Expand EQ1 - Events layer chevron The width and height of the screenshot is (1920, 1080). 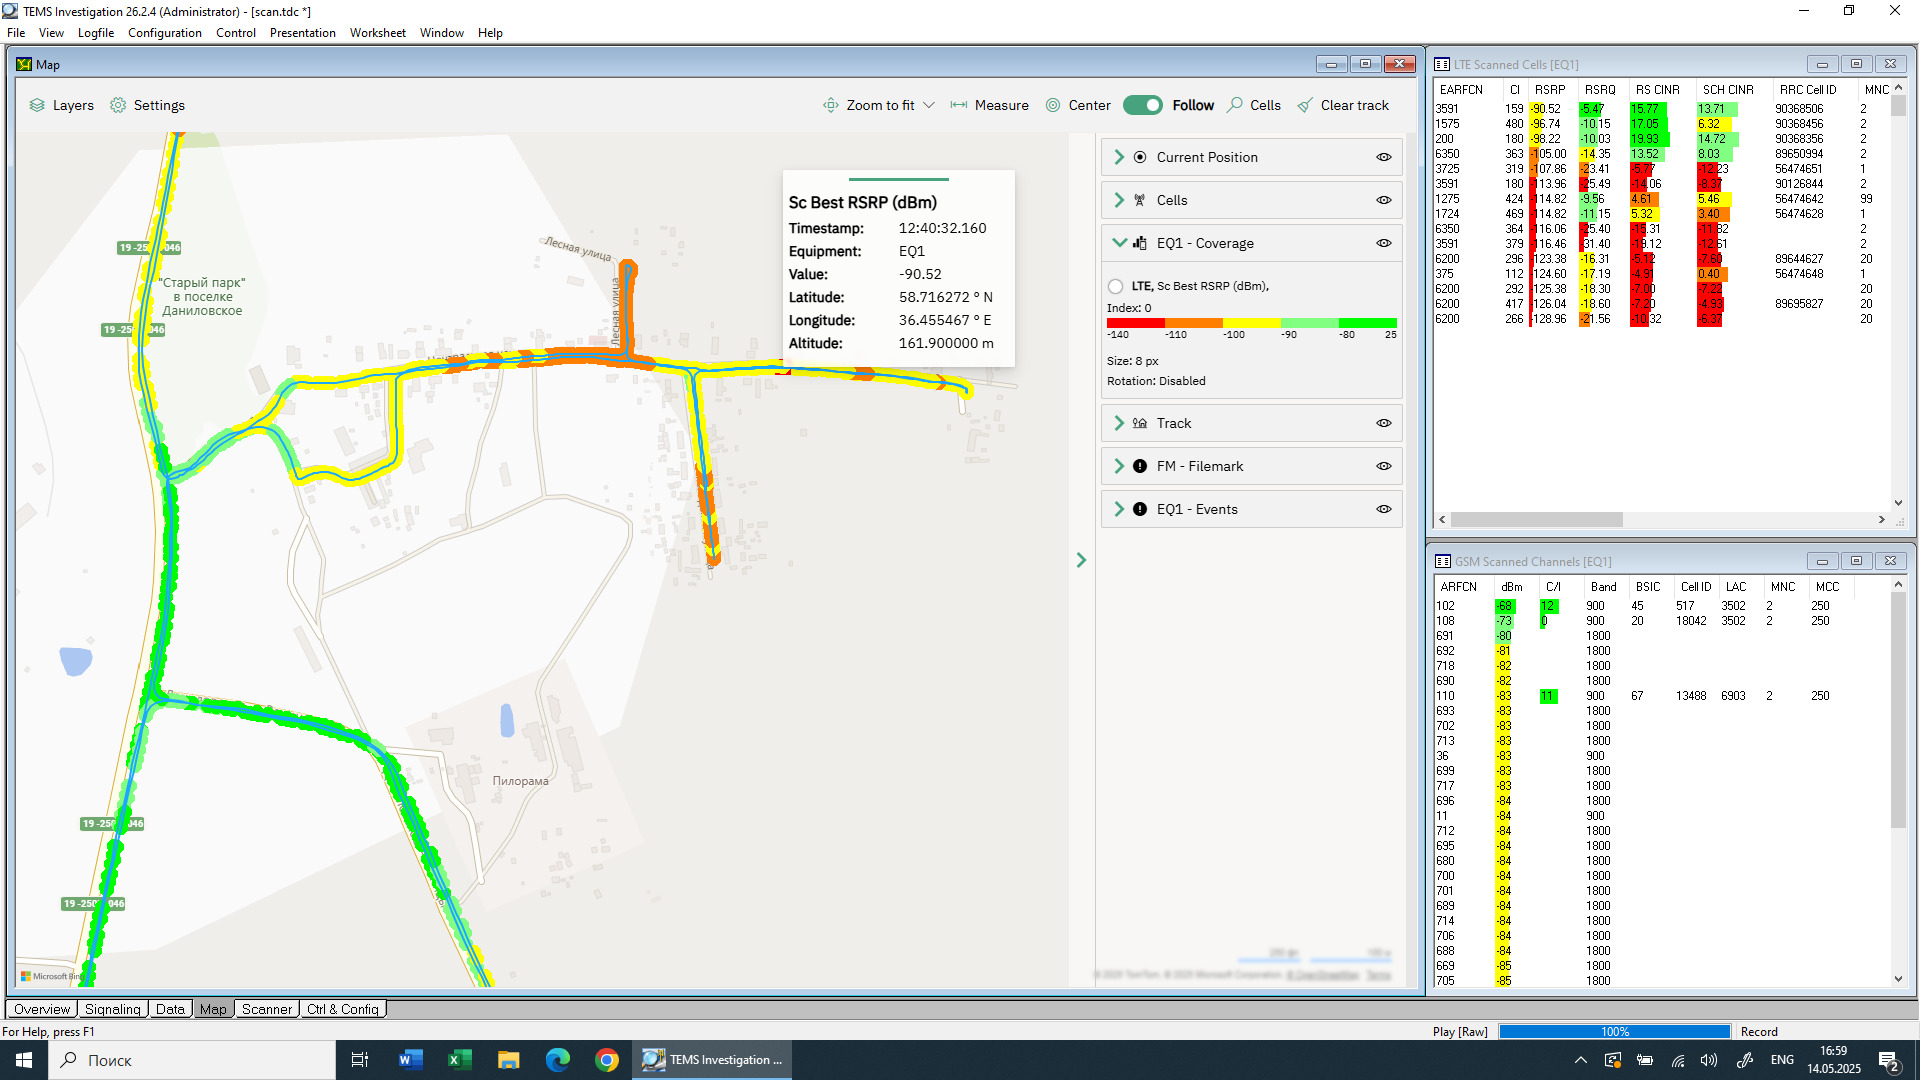(1119, 509)
